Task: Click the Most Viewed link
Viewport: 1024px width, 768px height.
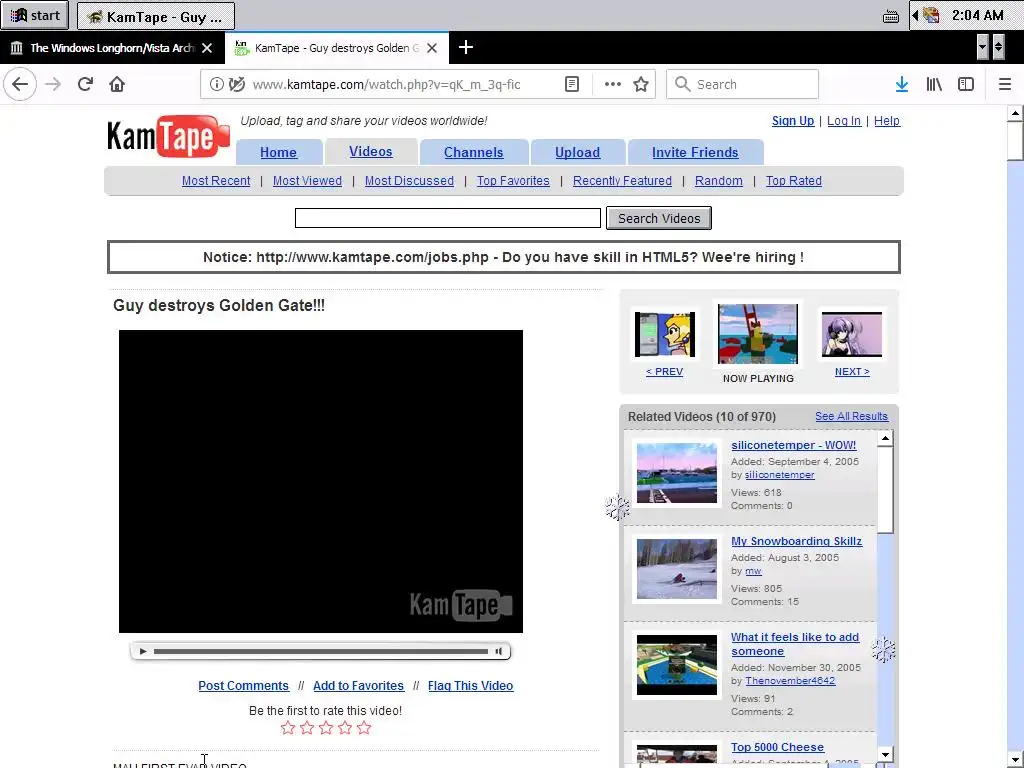Action: click(307, 181)
